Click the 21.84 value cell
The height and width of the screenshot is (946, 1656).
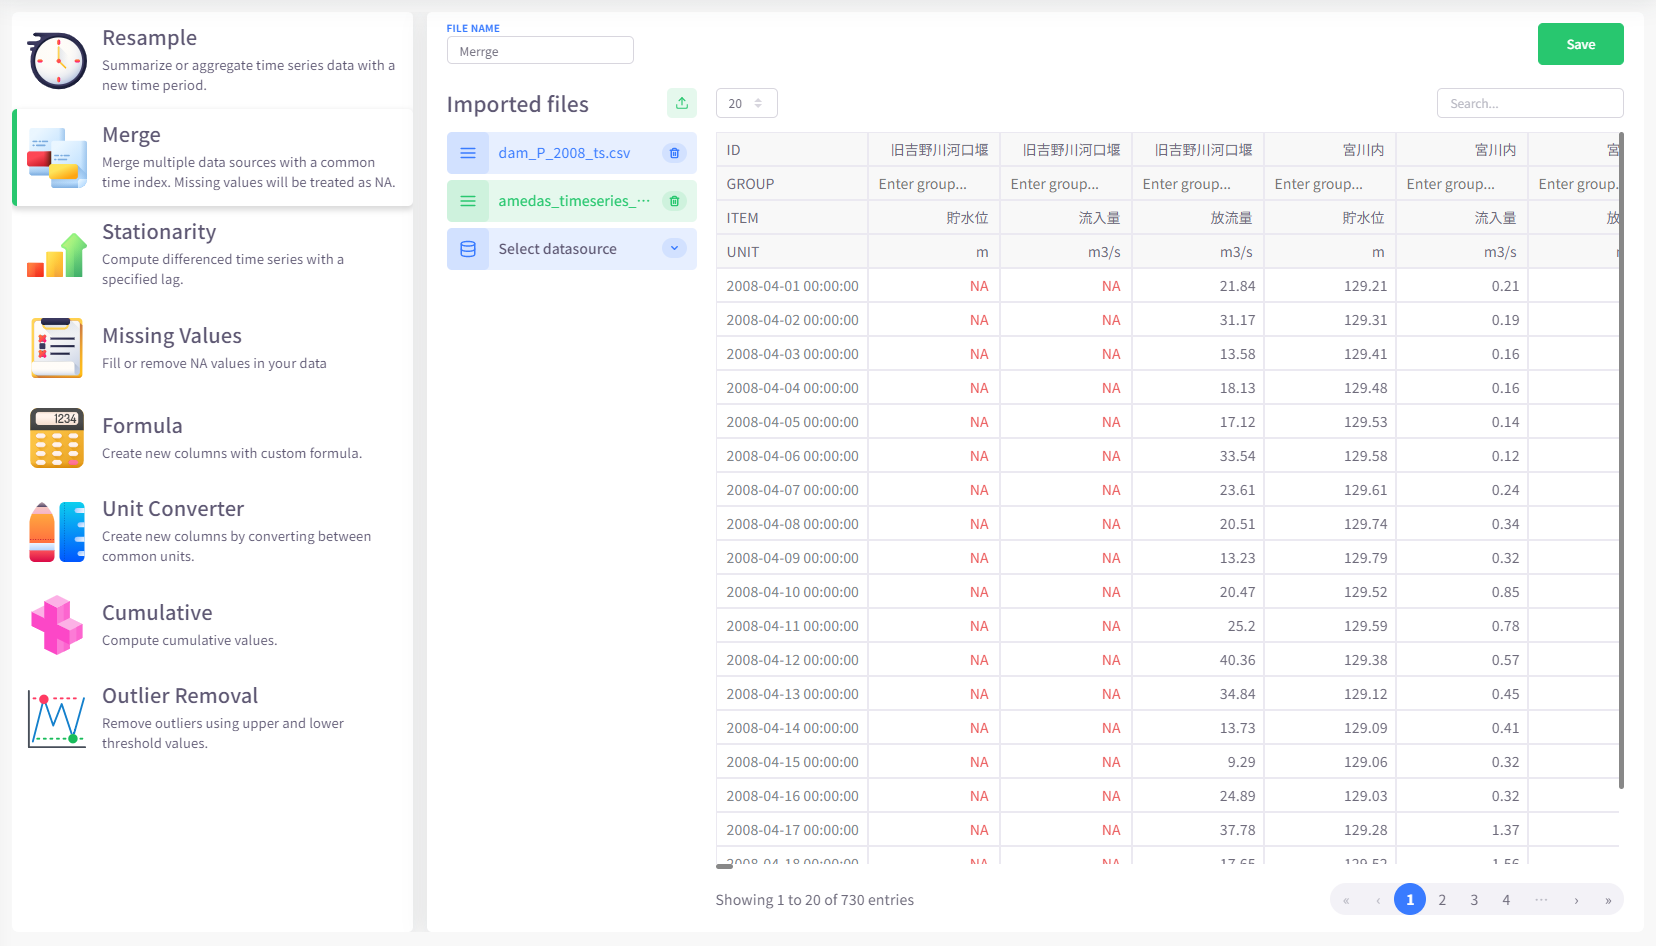(1198, 286)
